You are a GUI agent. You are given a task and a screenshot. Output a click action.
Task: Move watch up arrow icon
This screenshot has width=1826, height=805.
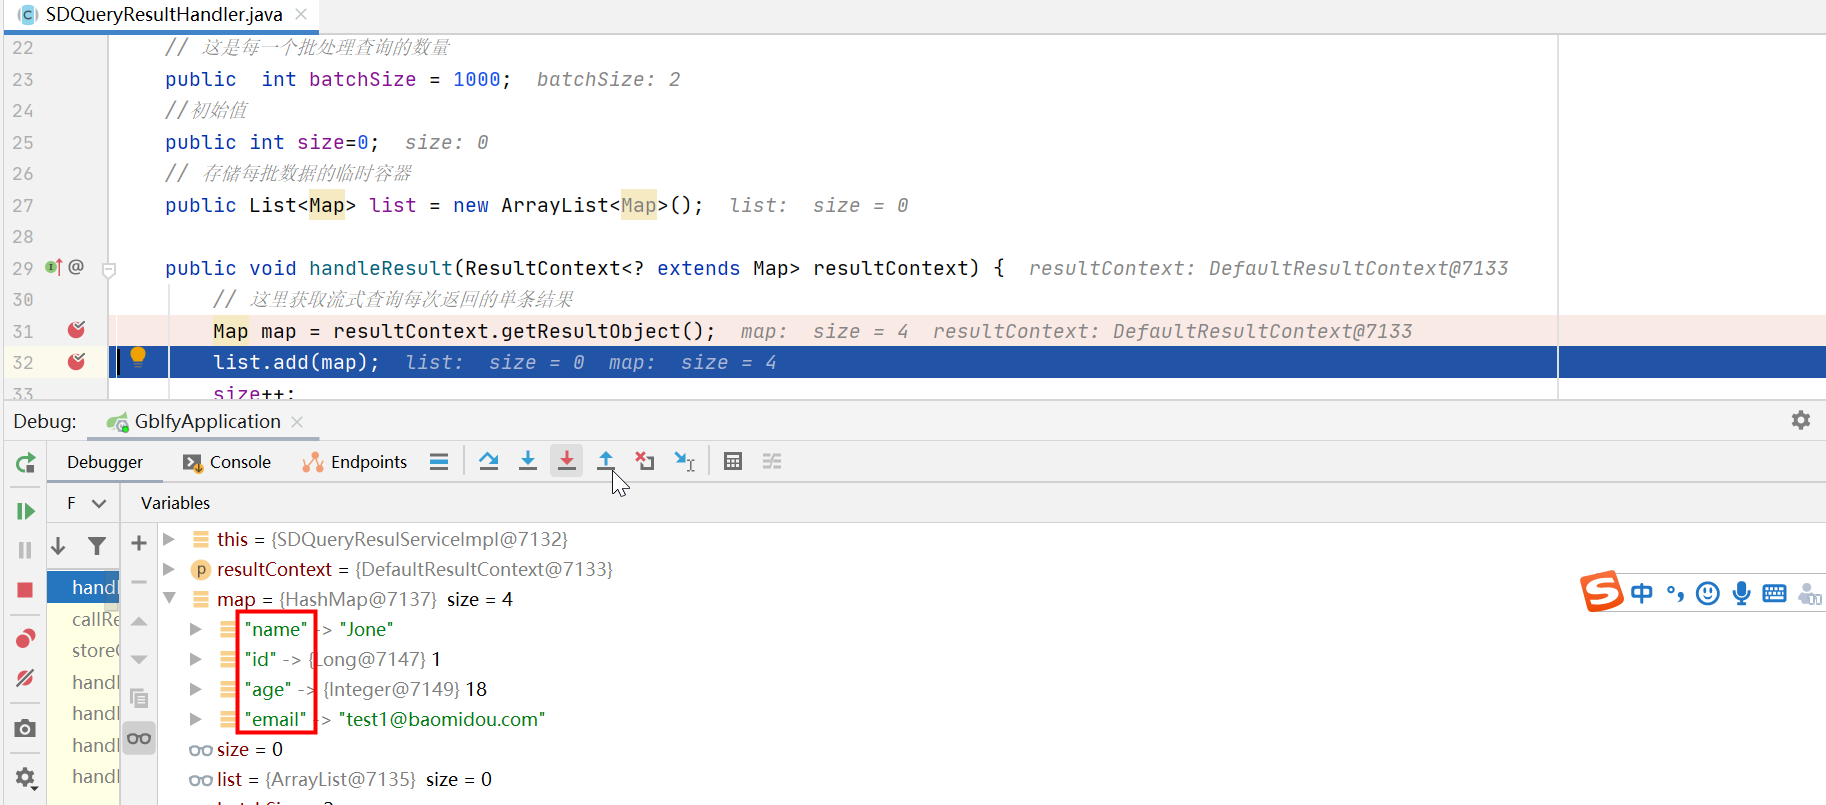[x=139, y=622]
